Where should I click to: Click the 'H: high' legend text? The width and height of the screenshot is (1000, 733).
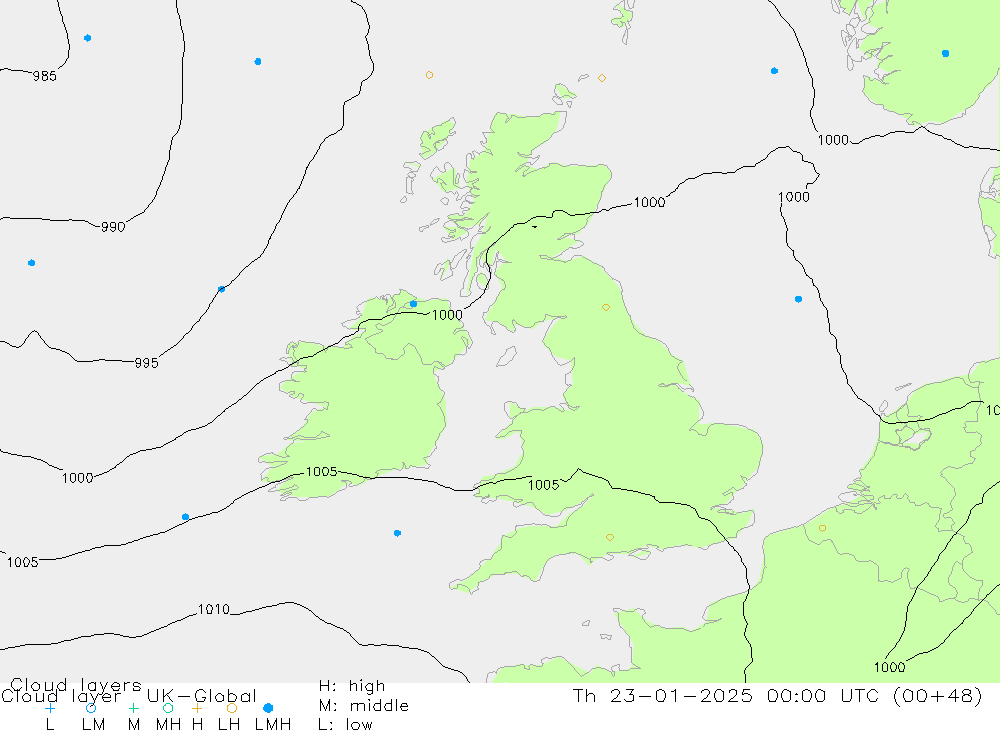[352, 686]
